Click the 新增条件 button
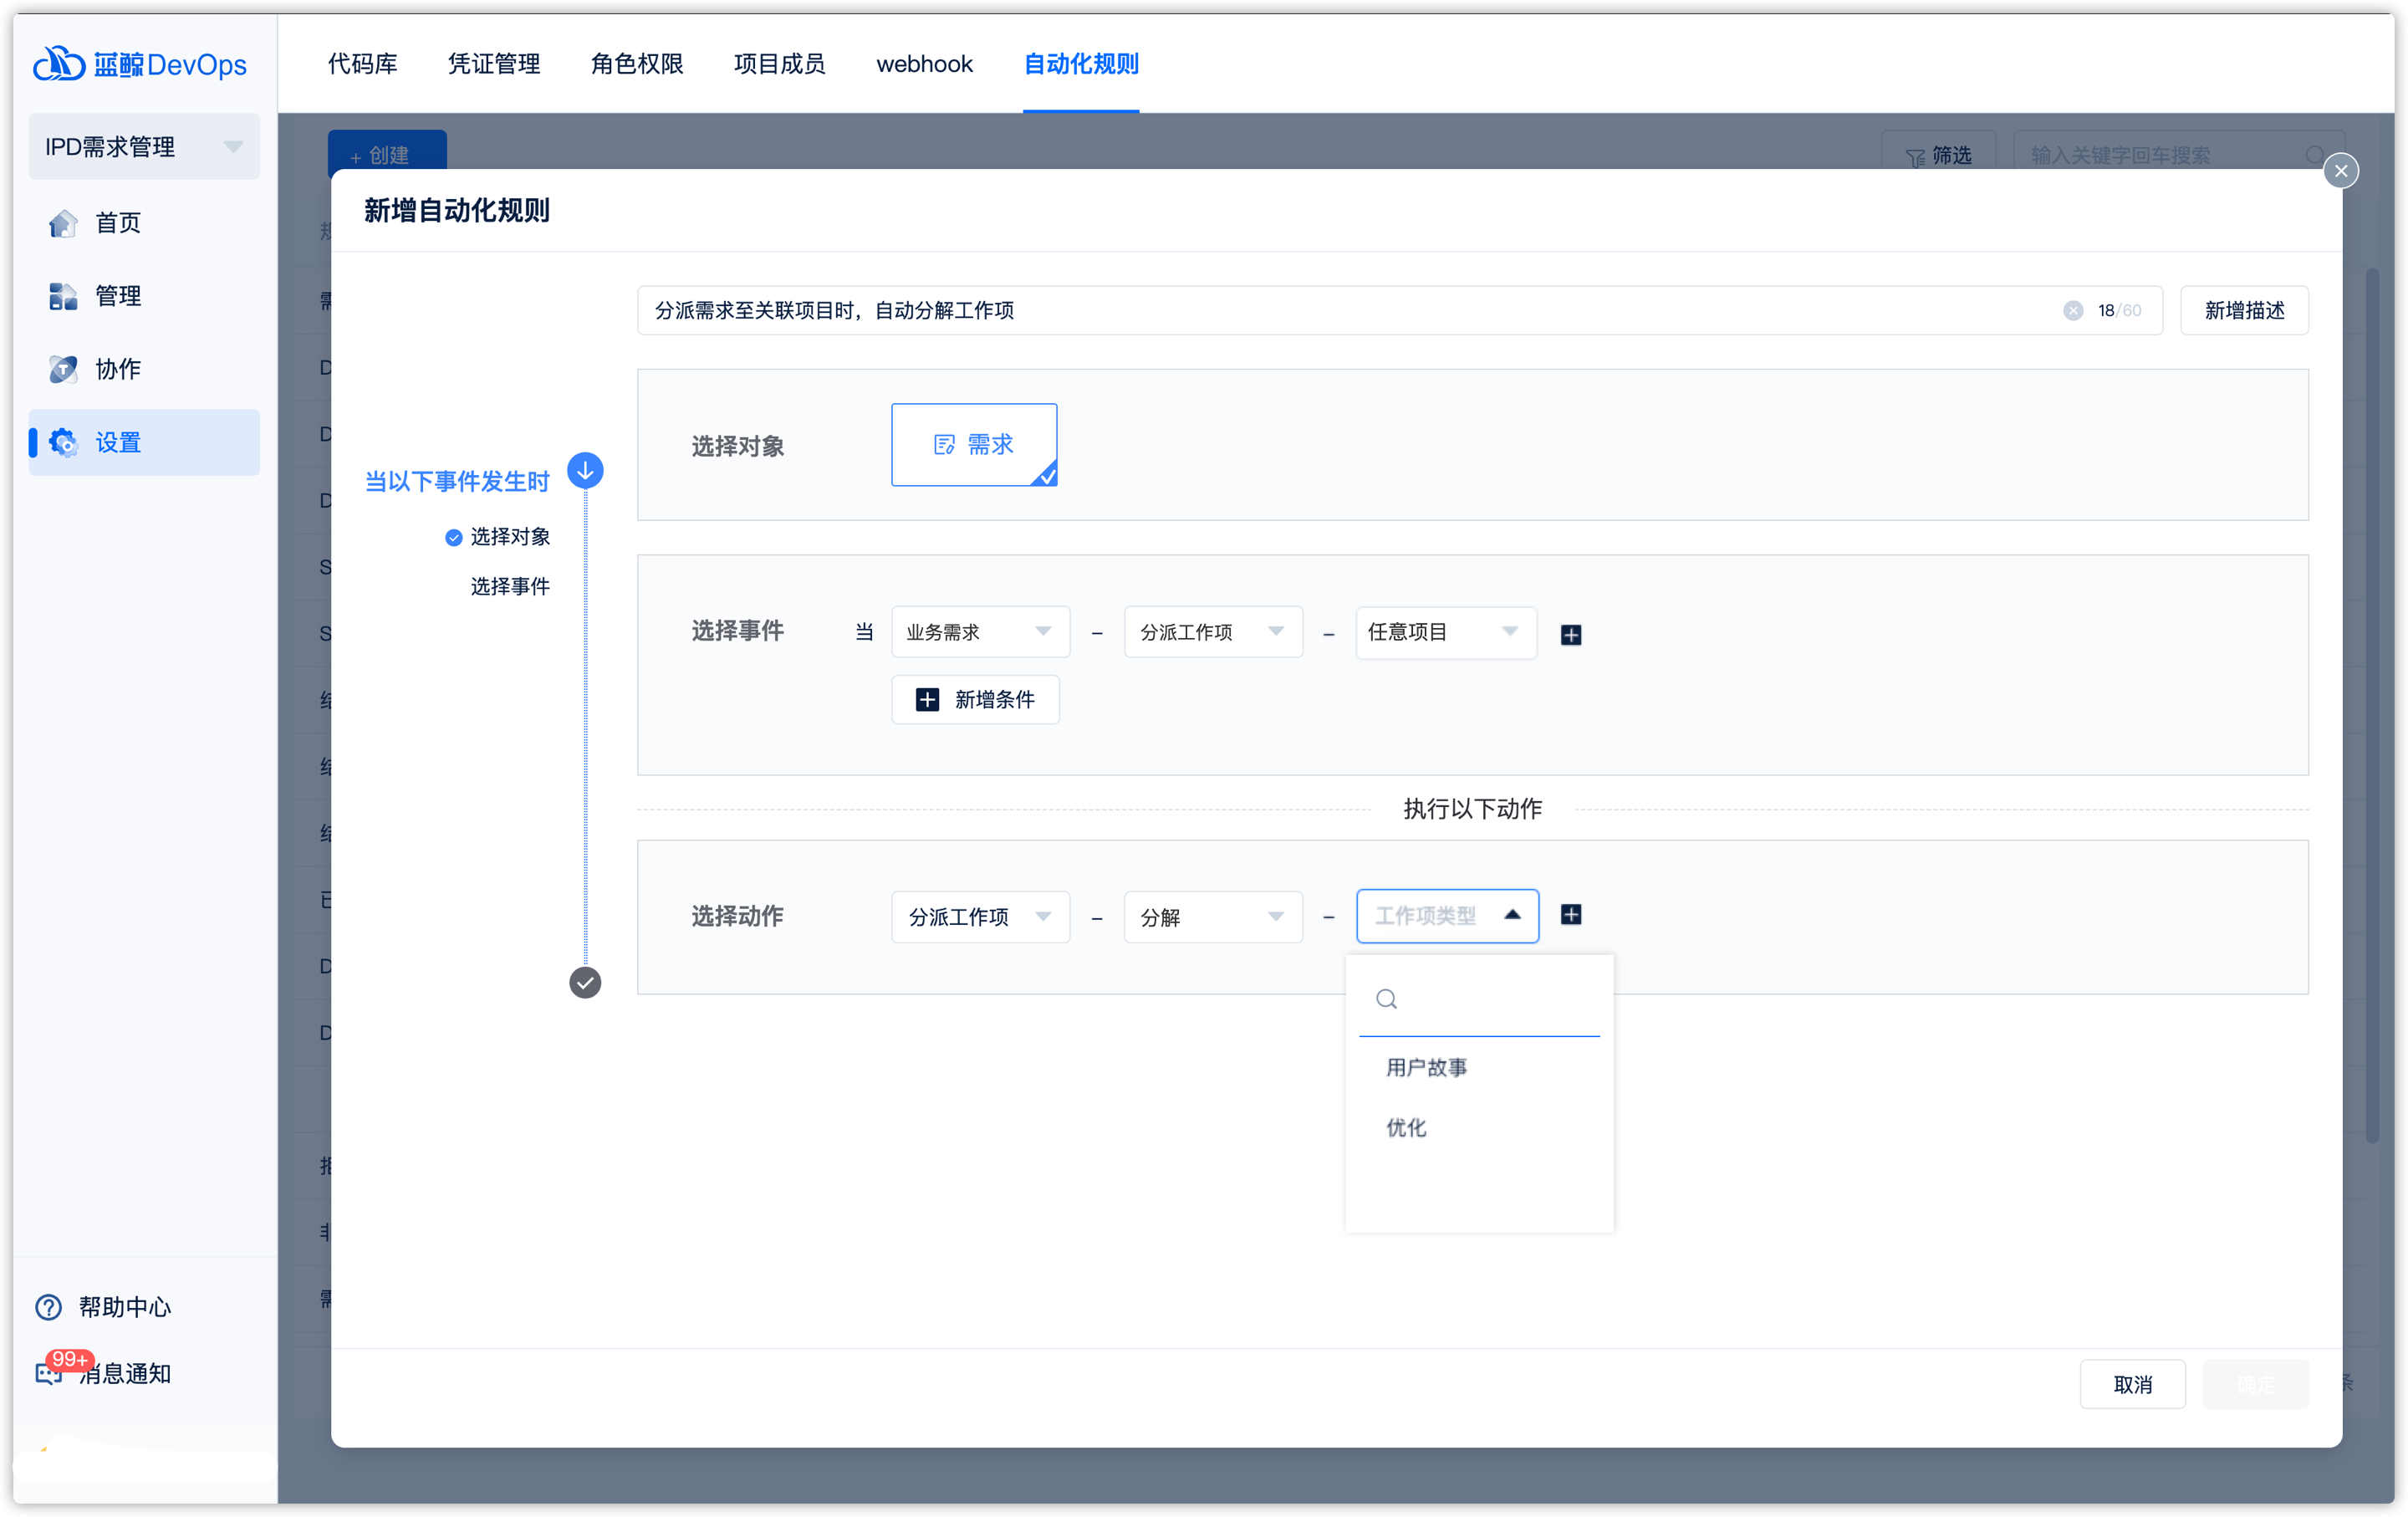 (x=975, y=699)
